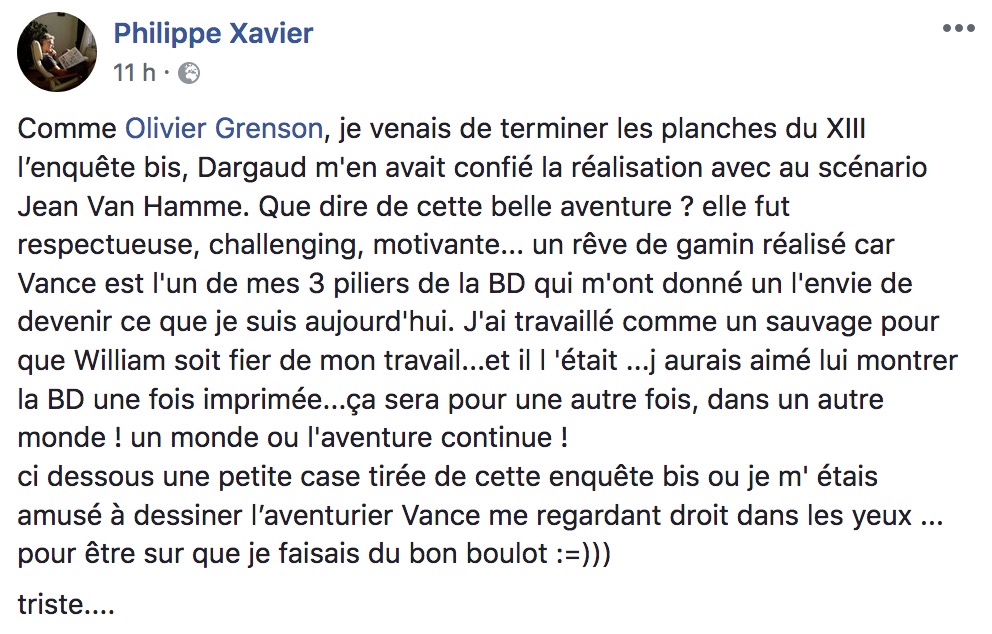This screenshot has width=992, height=634.
Task: Open Philippe Xavier's profile name link
Action: 213,33
